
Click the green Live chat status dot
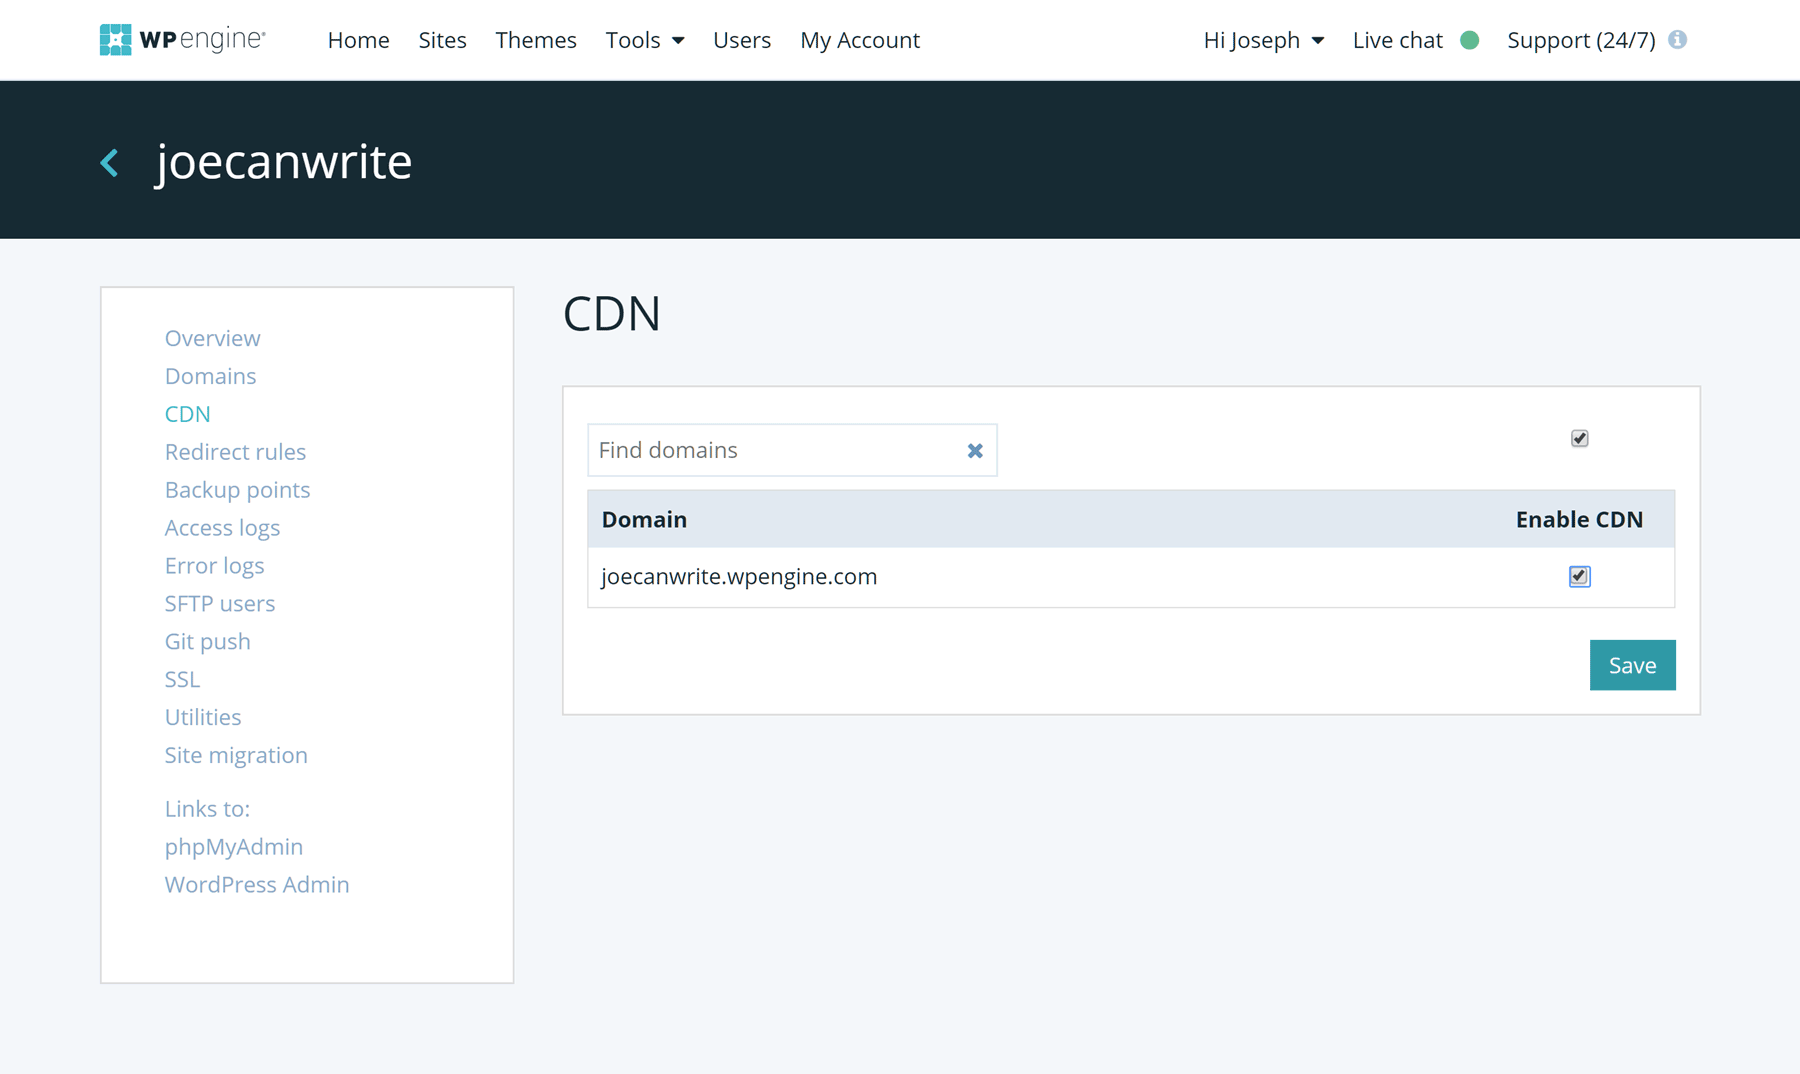click(x=1469, y=40)
